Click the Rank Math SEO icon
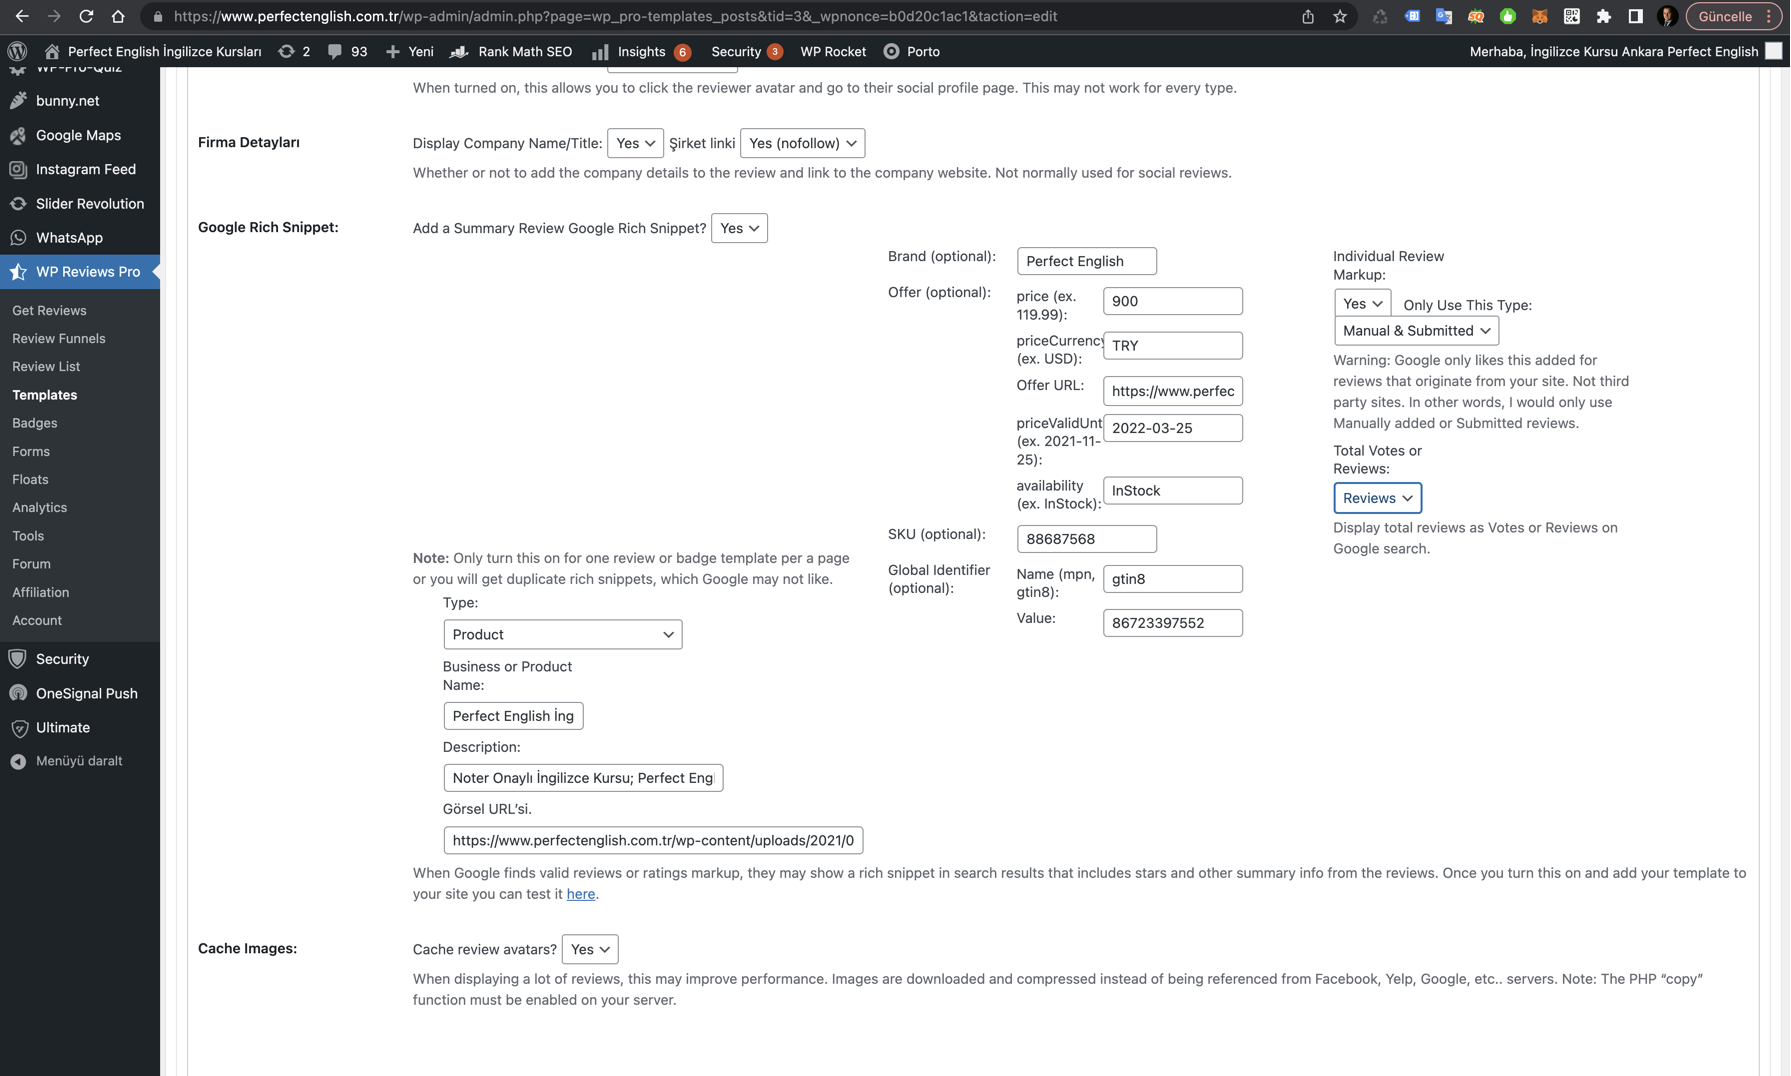The image size is (1791, 1076). click(x=460, y=51)
